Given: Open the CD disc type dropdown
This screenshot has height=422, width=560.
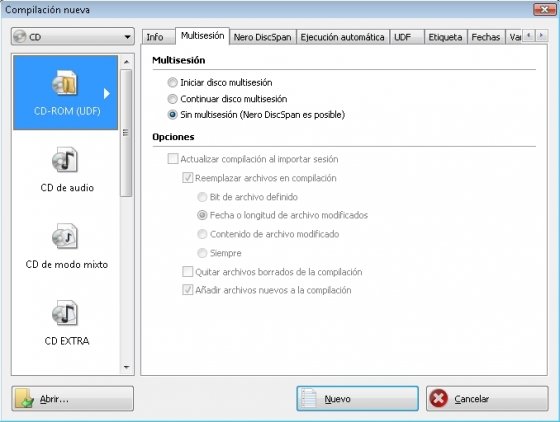Looking at the screenshot, I should [73, 36].
